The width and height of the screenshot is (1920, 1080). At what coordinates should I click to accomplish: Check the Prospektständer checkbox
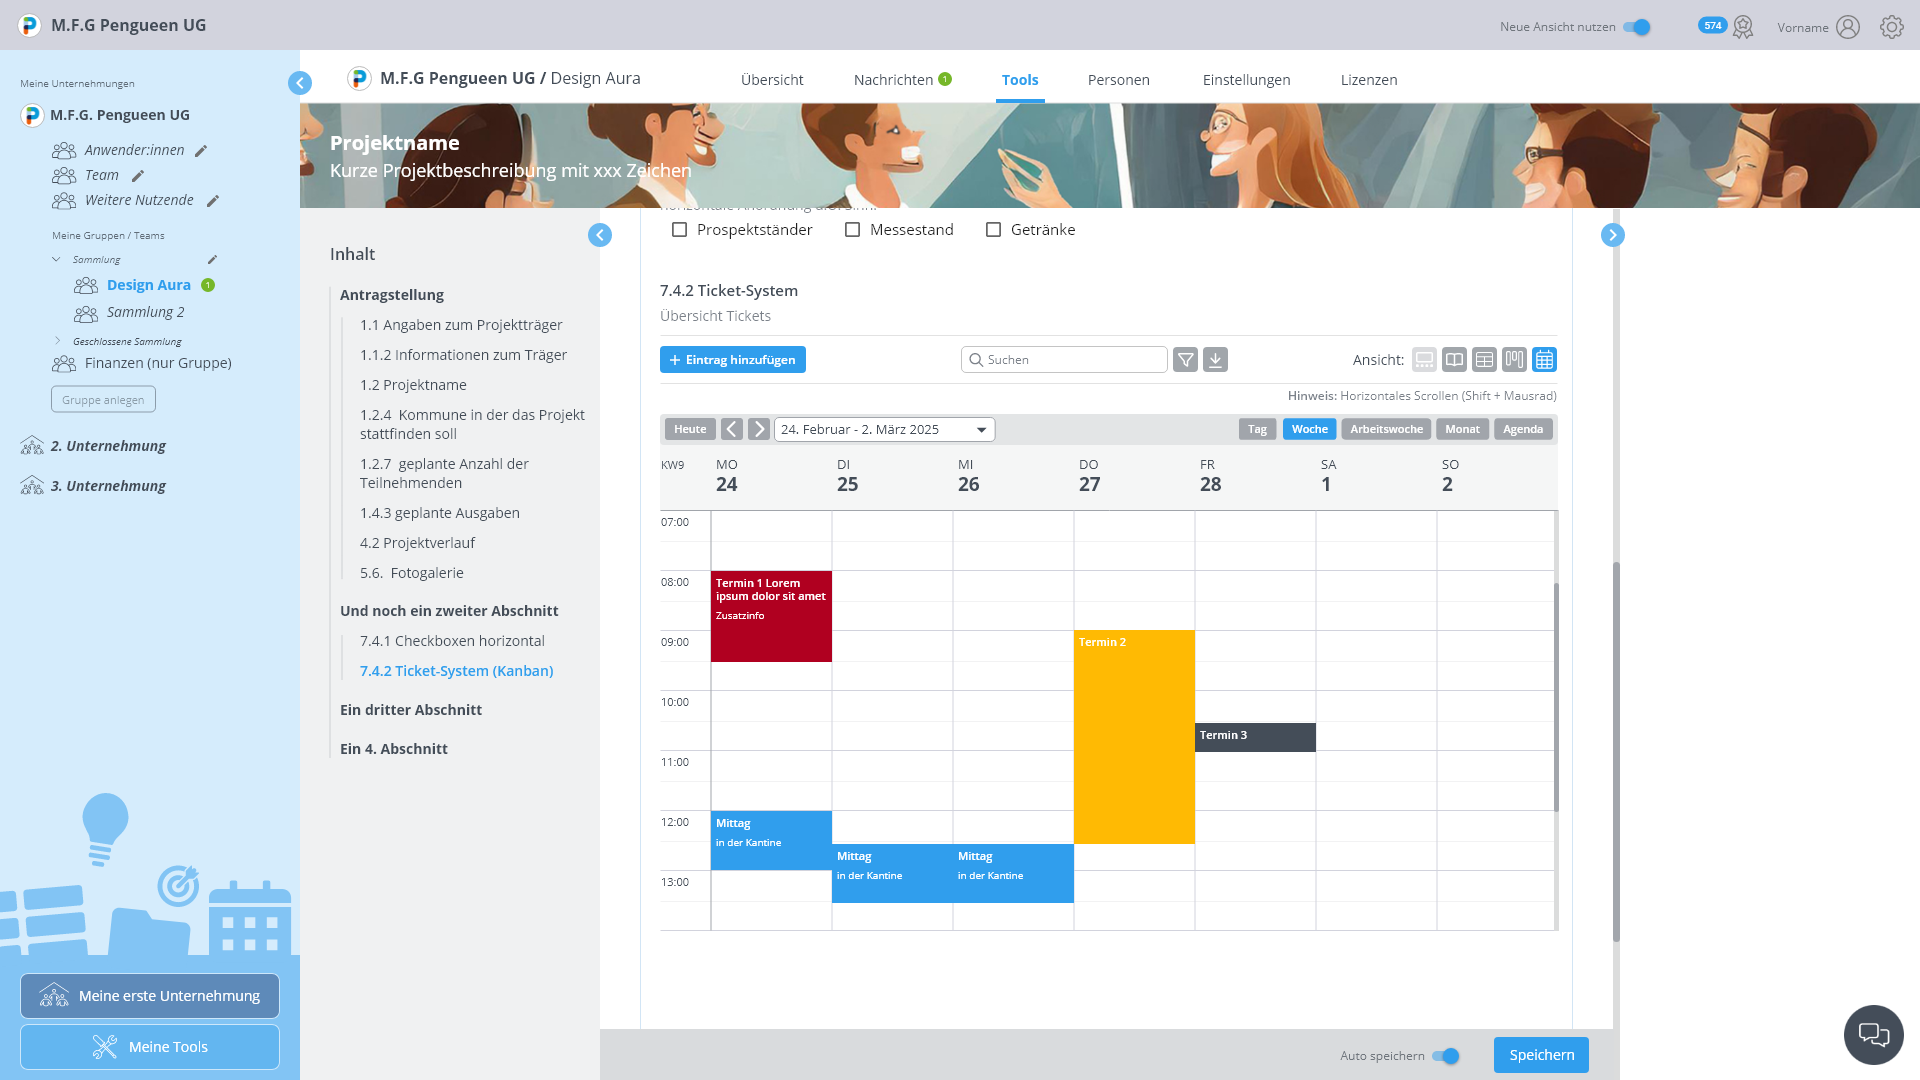click(680, 230)
